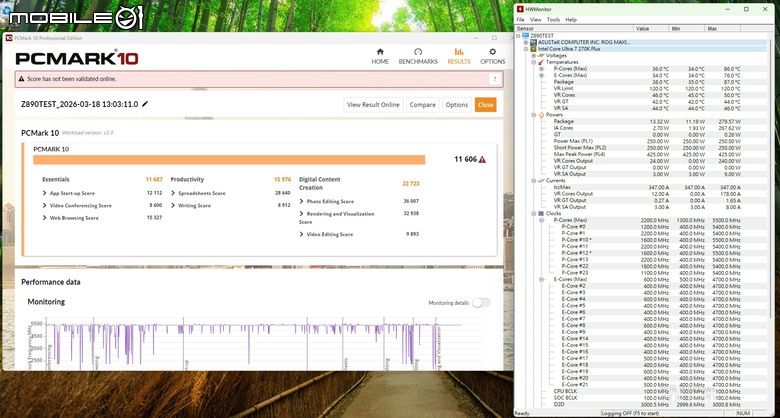This screenshot has width=780, height=418.
Task: Collapse the Clocks node in HWMonitor
Action: [534, 213]
